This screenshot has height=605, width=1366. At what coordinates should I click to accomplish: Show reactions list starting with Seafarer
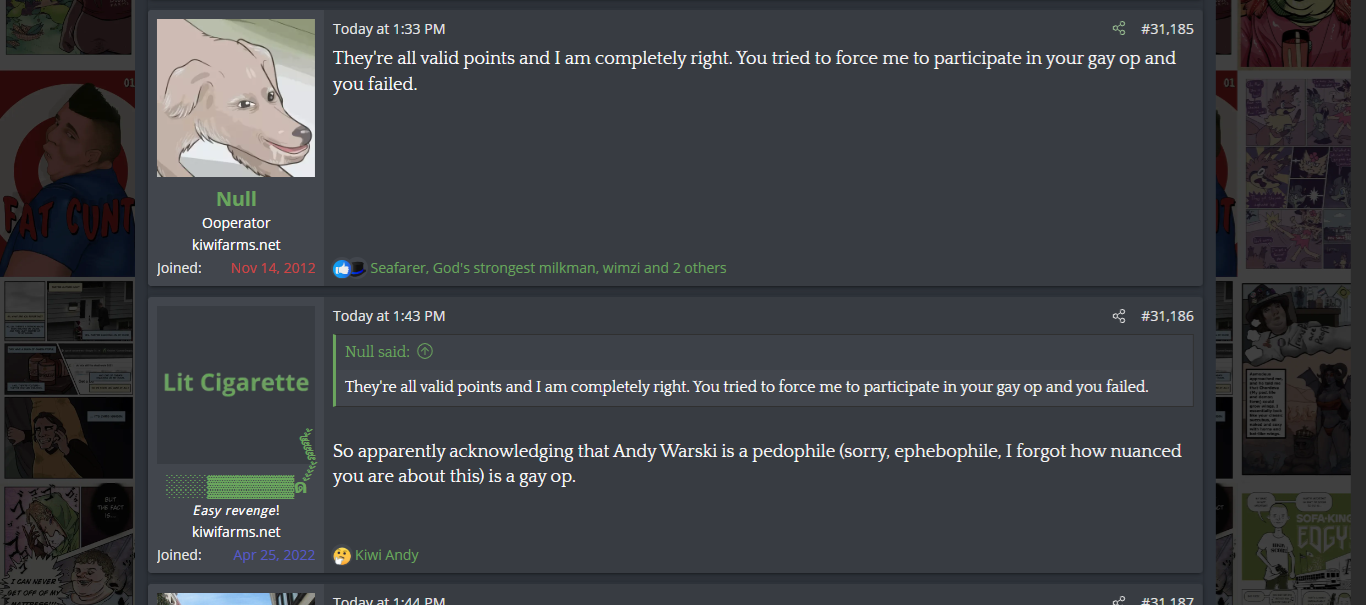(x=548, y=268)
